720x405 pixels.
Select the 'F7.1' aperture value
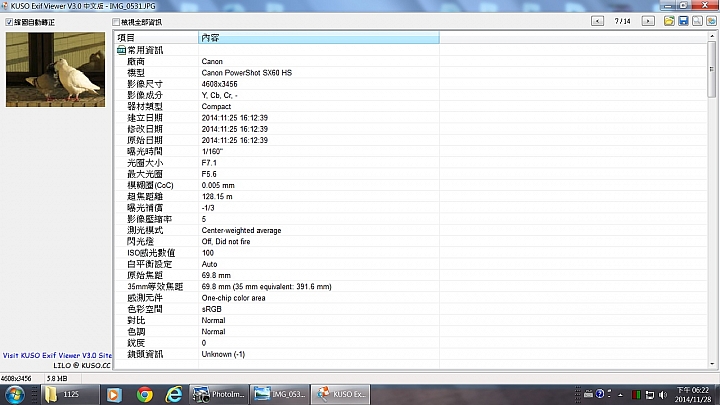(209, 163)
